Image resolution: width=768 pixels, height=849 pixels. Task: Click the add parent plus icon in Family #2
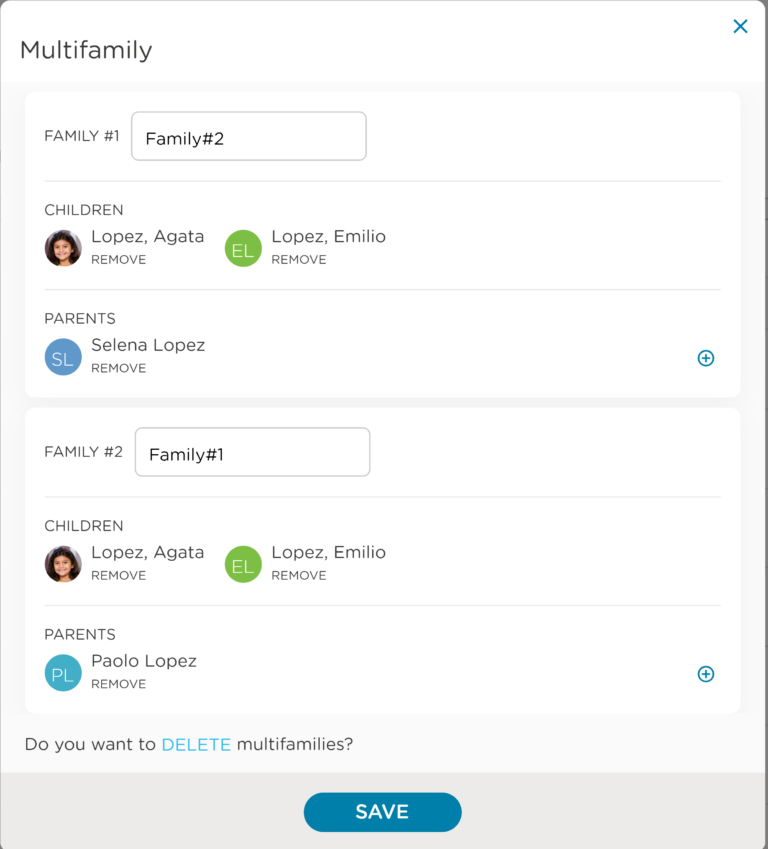[706, 674]
